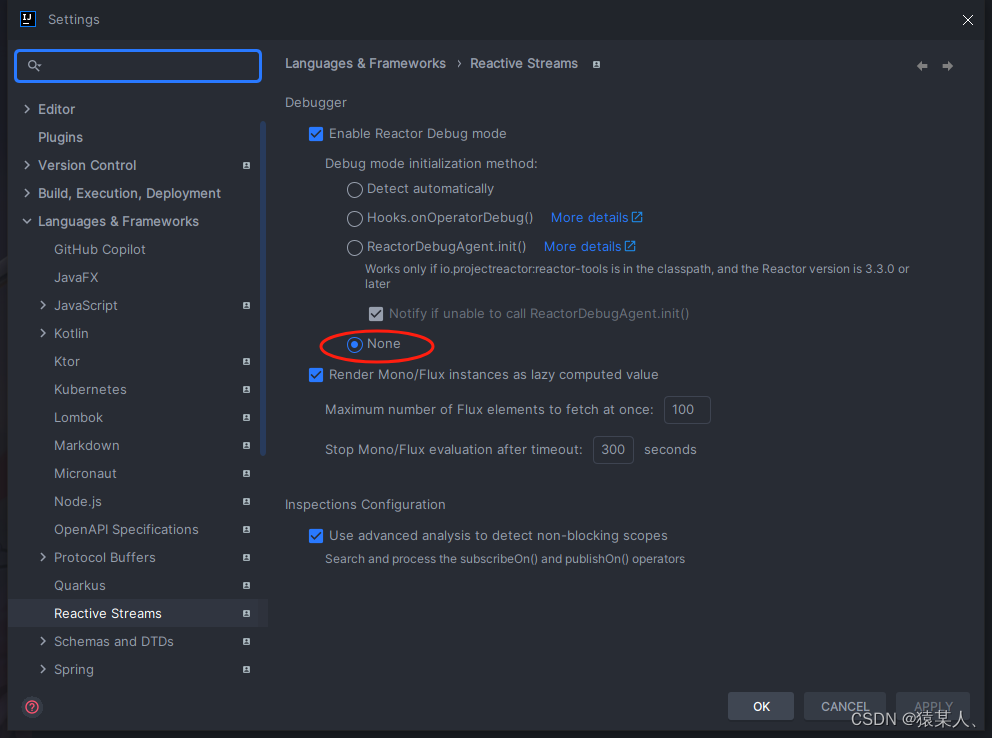Expand the Version Control tree node
This screenshot has height=738, width=992.
tap(27, 165)
